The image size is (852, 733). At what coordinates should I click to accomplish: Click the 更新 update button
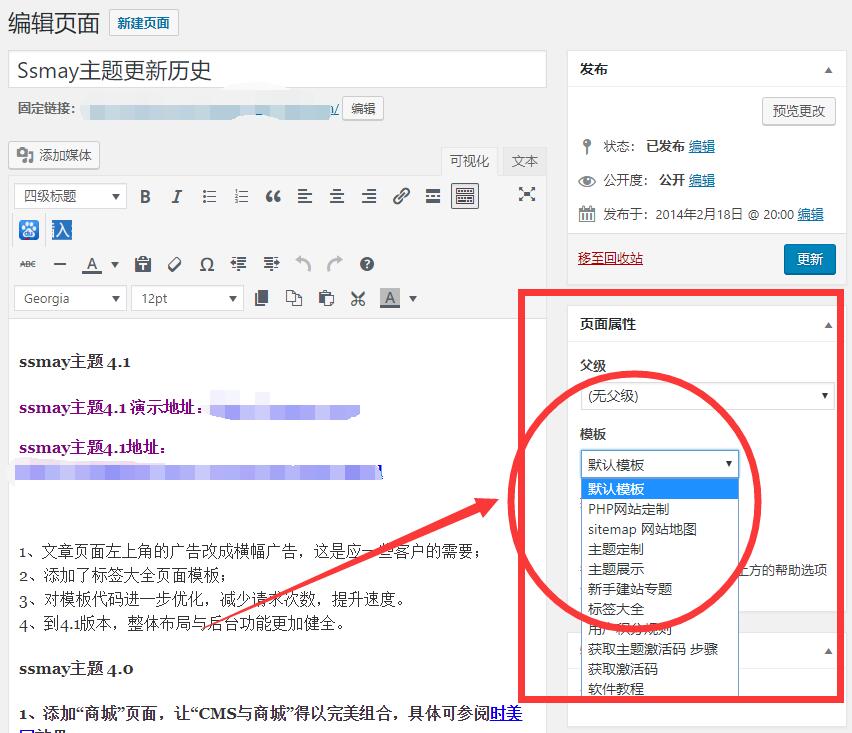point(810,259)
